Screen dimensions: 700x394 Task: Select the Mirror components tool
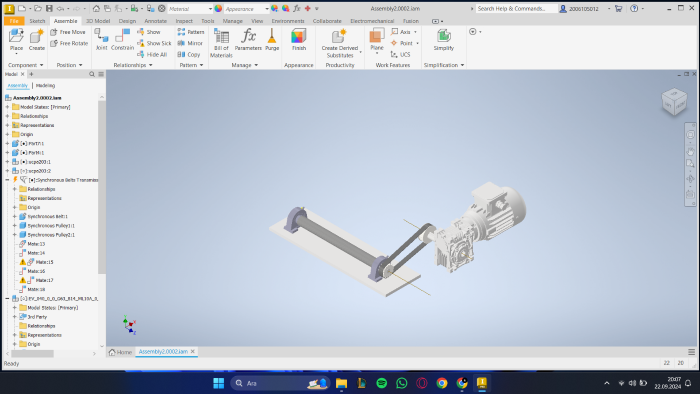coord(190,43)
